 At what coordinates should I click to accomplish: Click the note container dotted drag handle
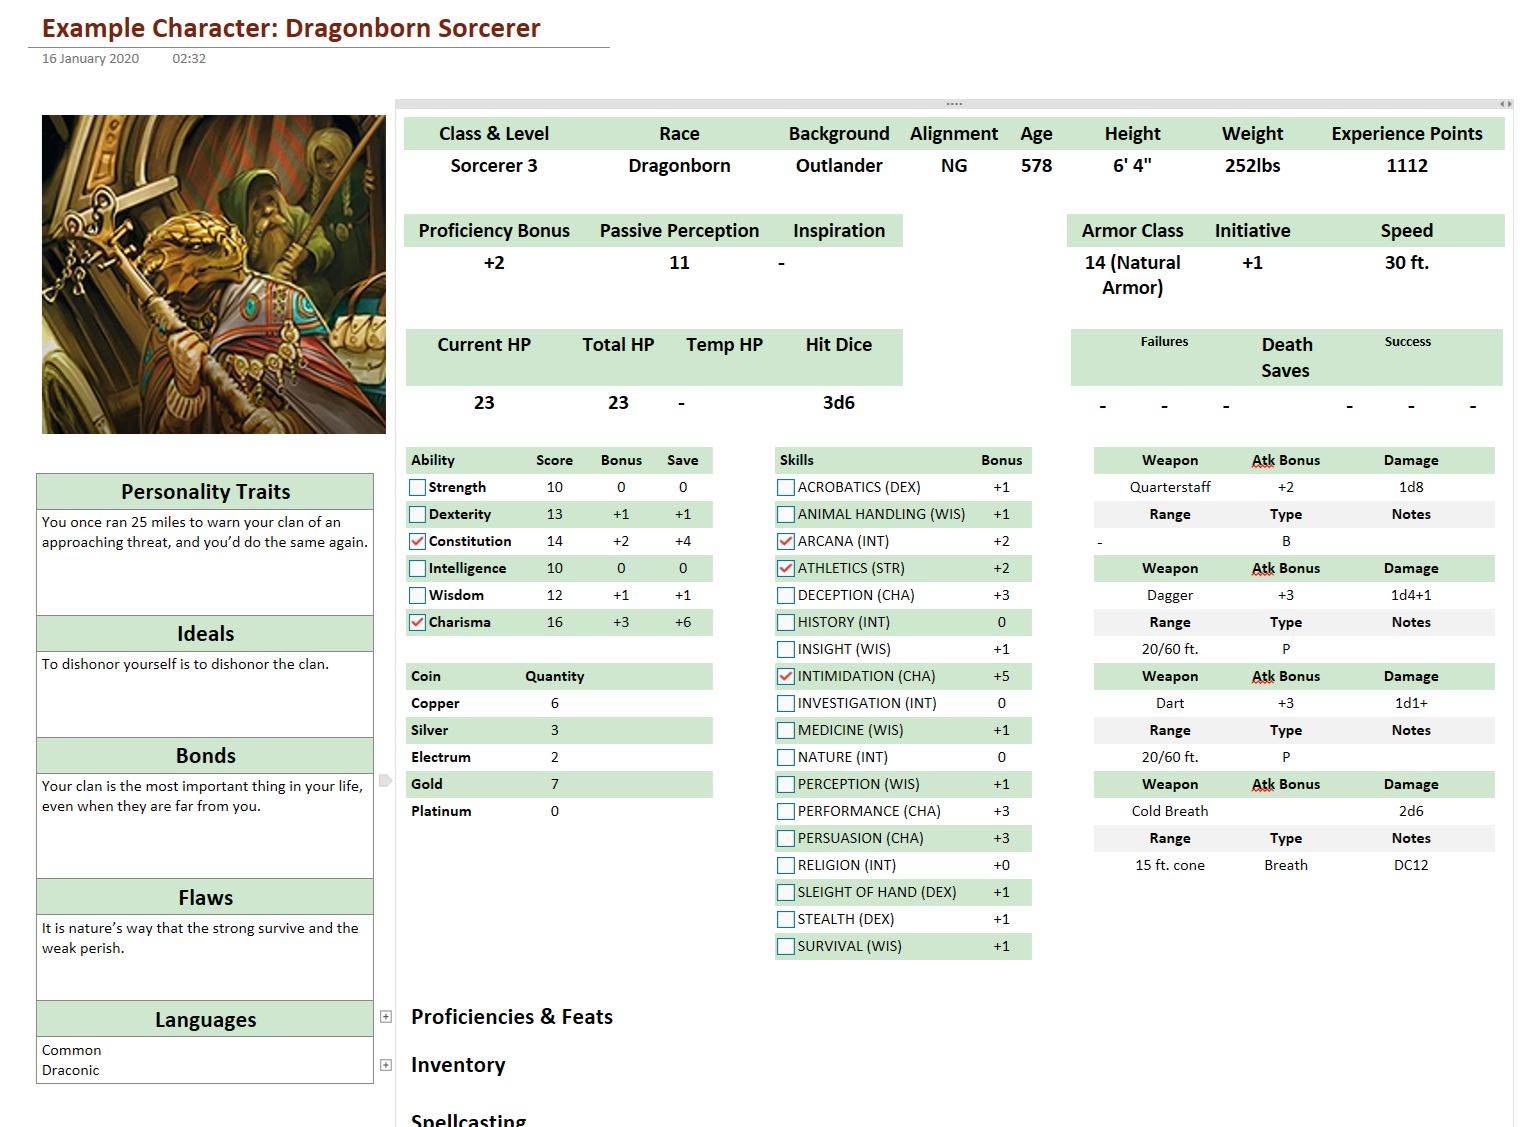point(954,104)
